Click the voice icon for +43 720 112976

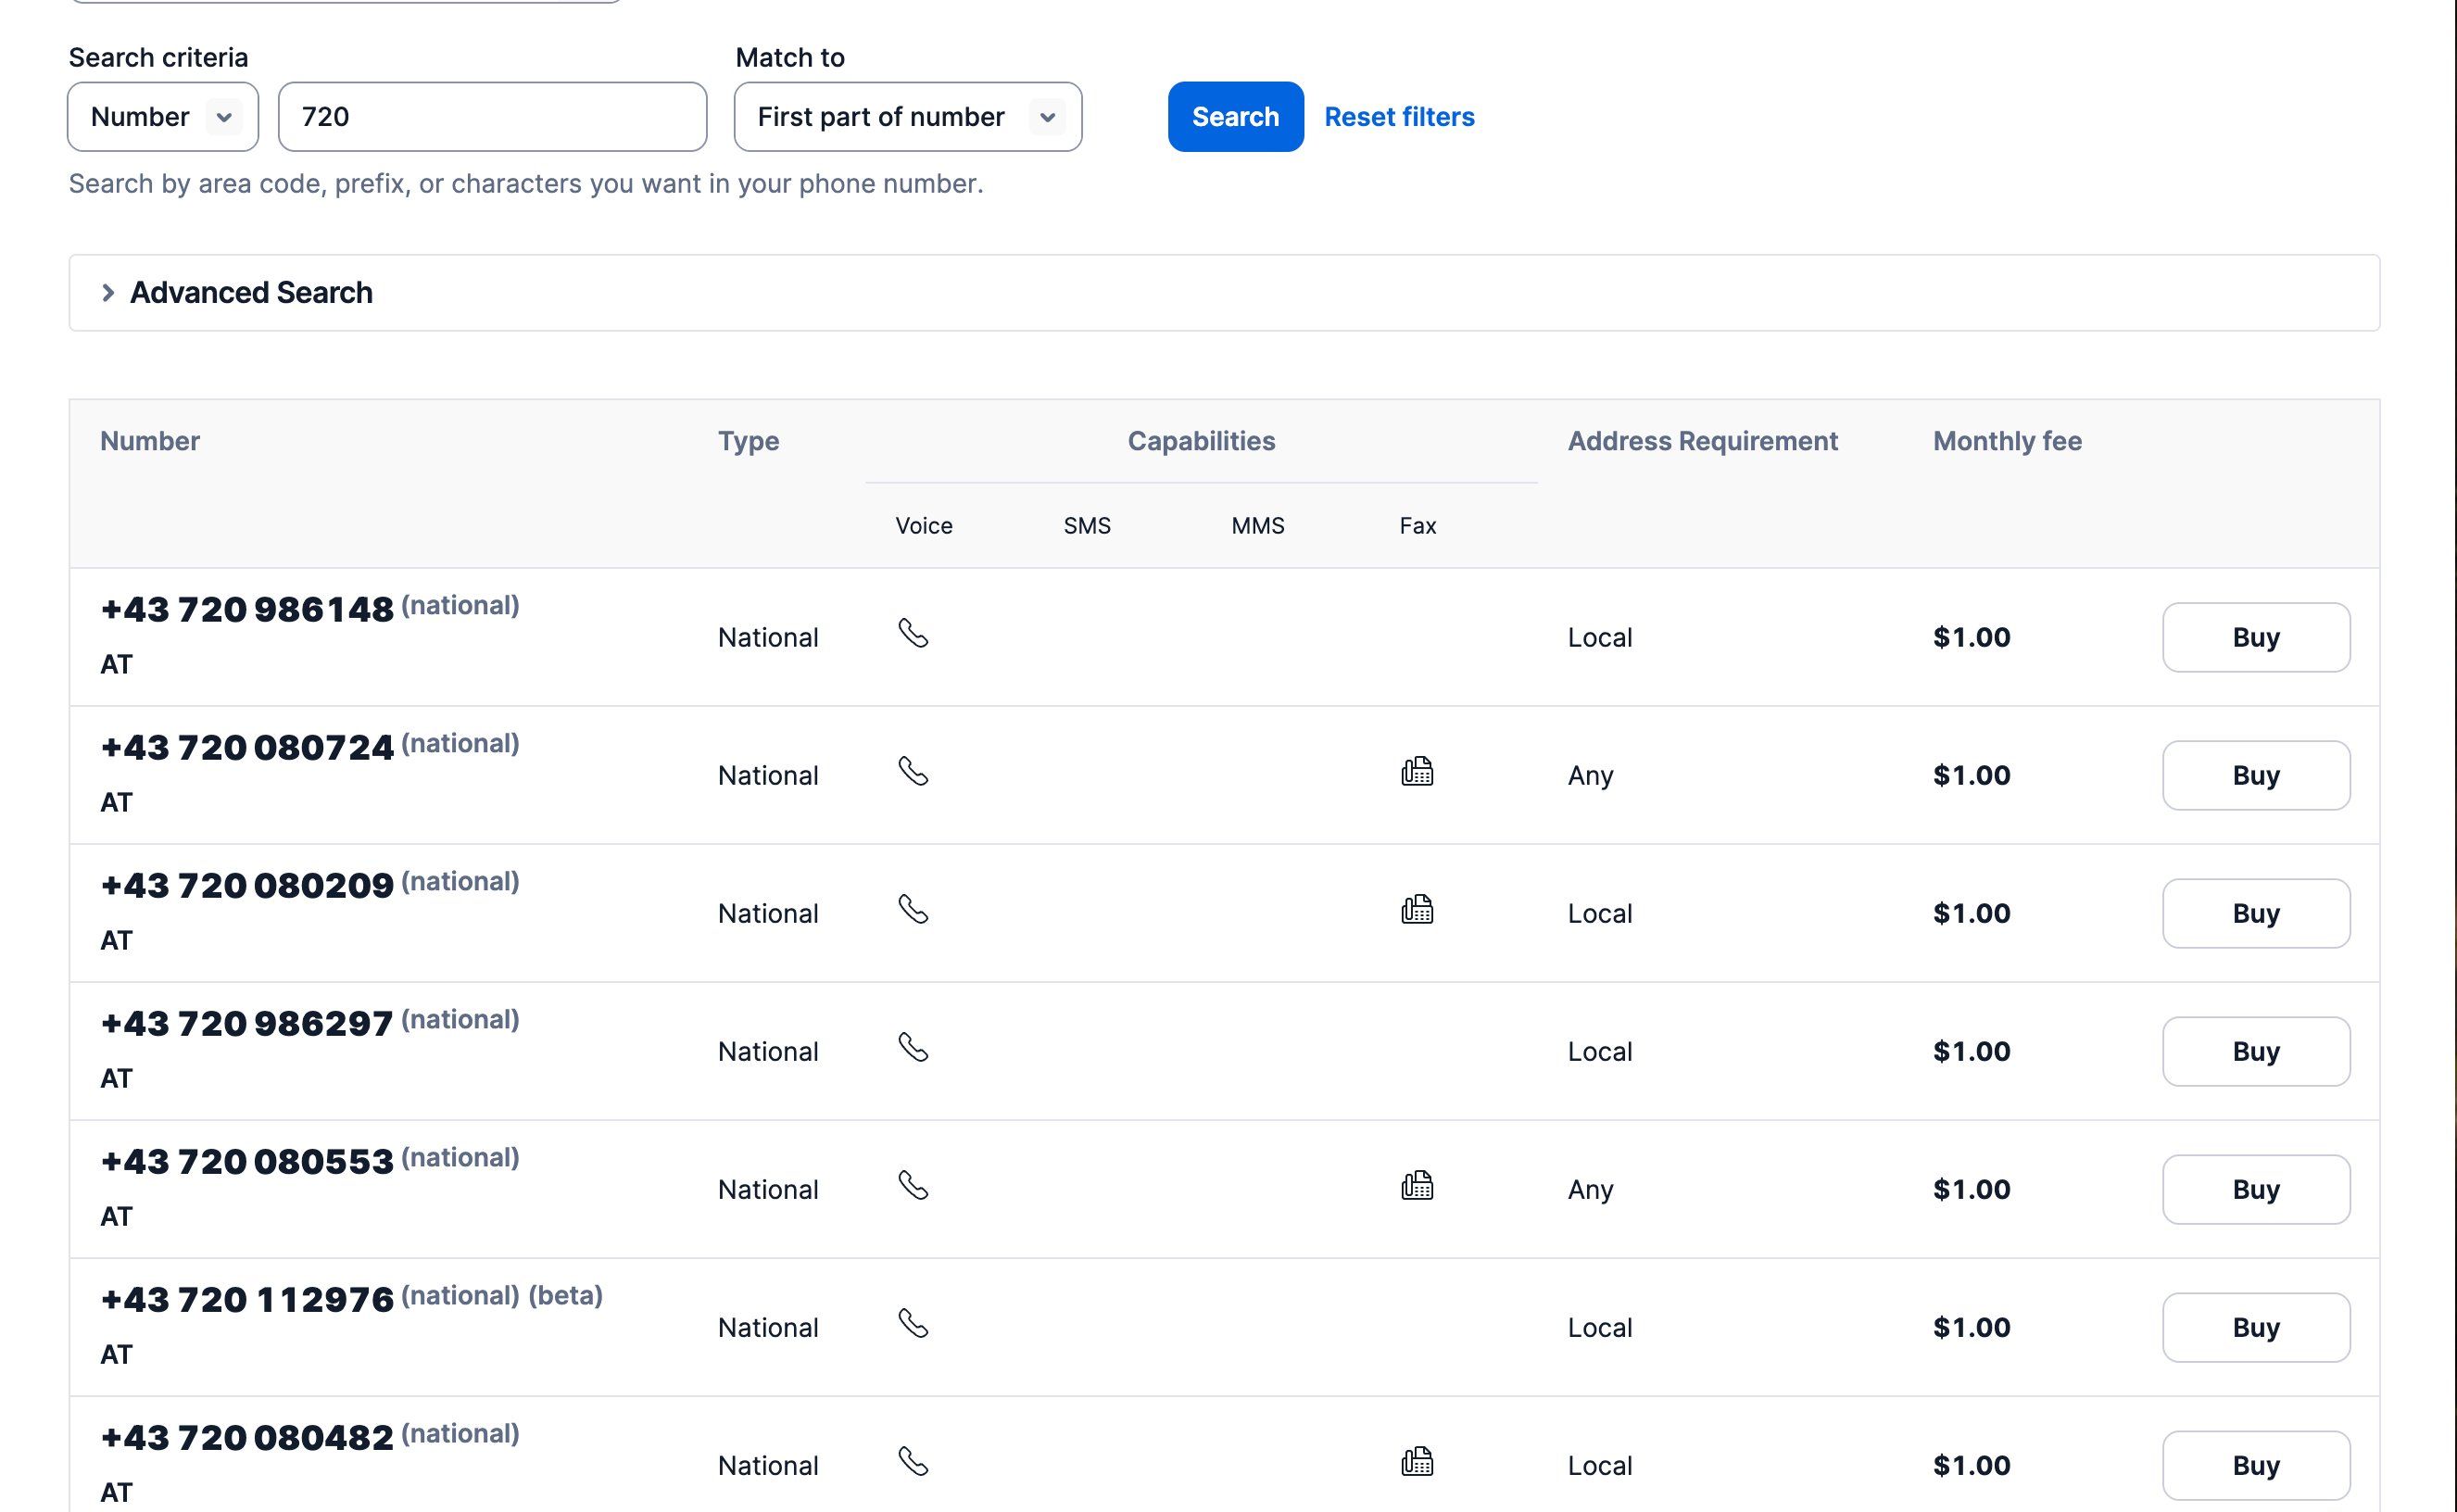point(912,1324)
